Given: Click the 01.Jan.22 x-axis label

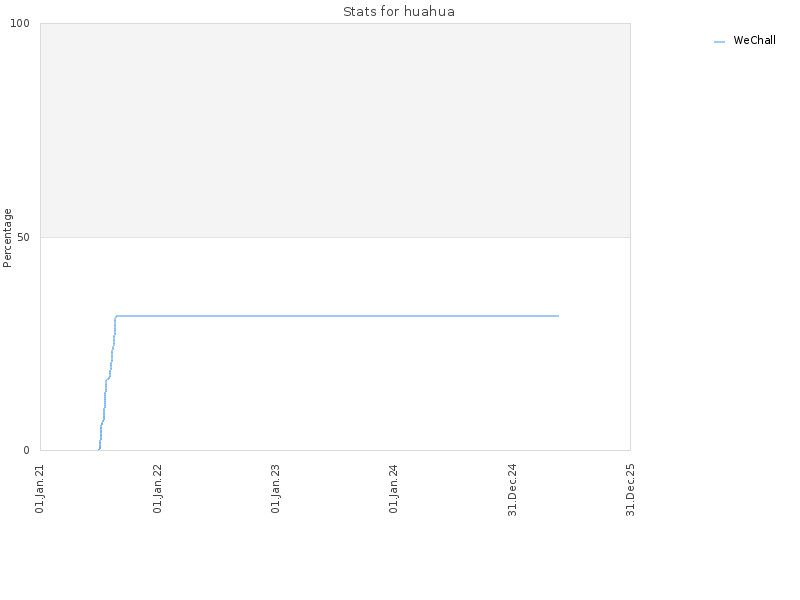Looking at the screenshot, I should pyautogui.click(x=158, y=489).
